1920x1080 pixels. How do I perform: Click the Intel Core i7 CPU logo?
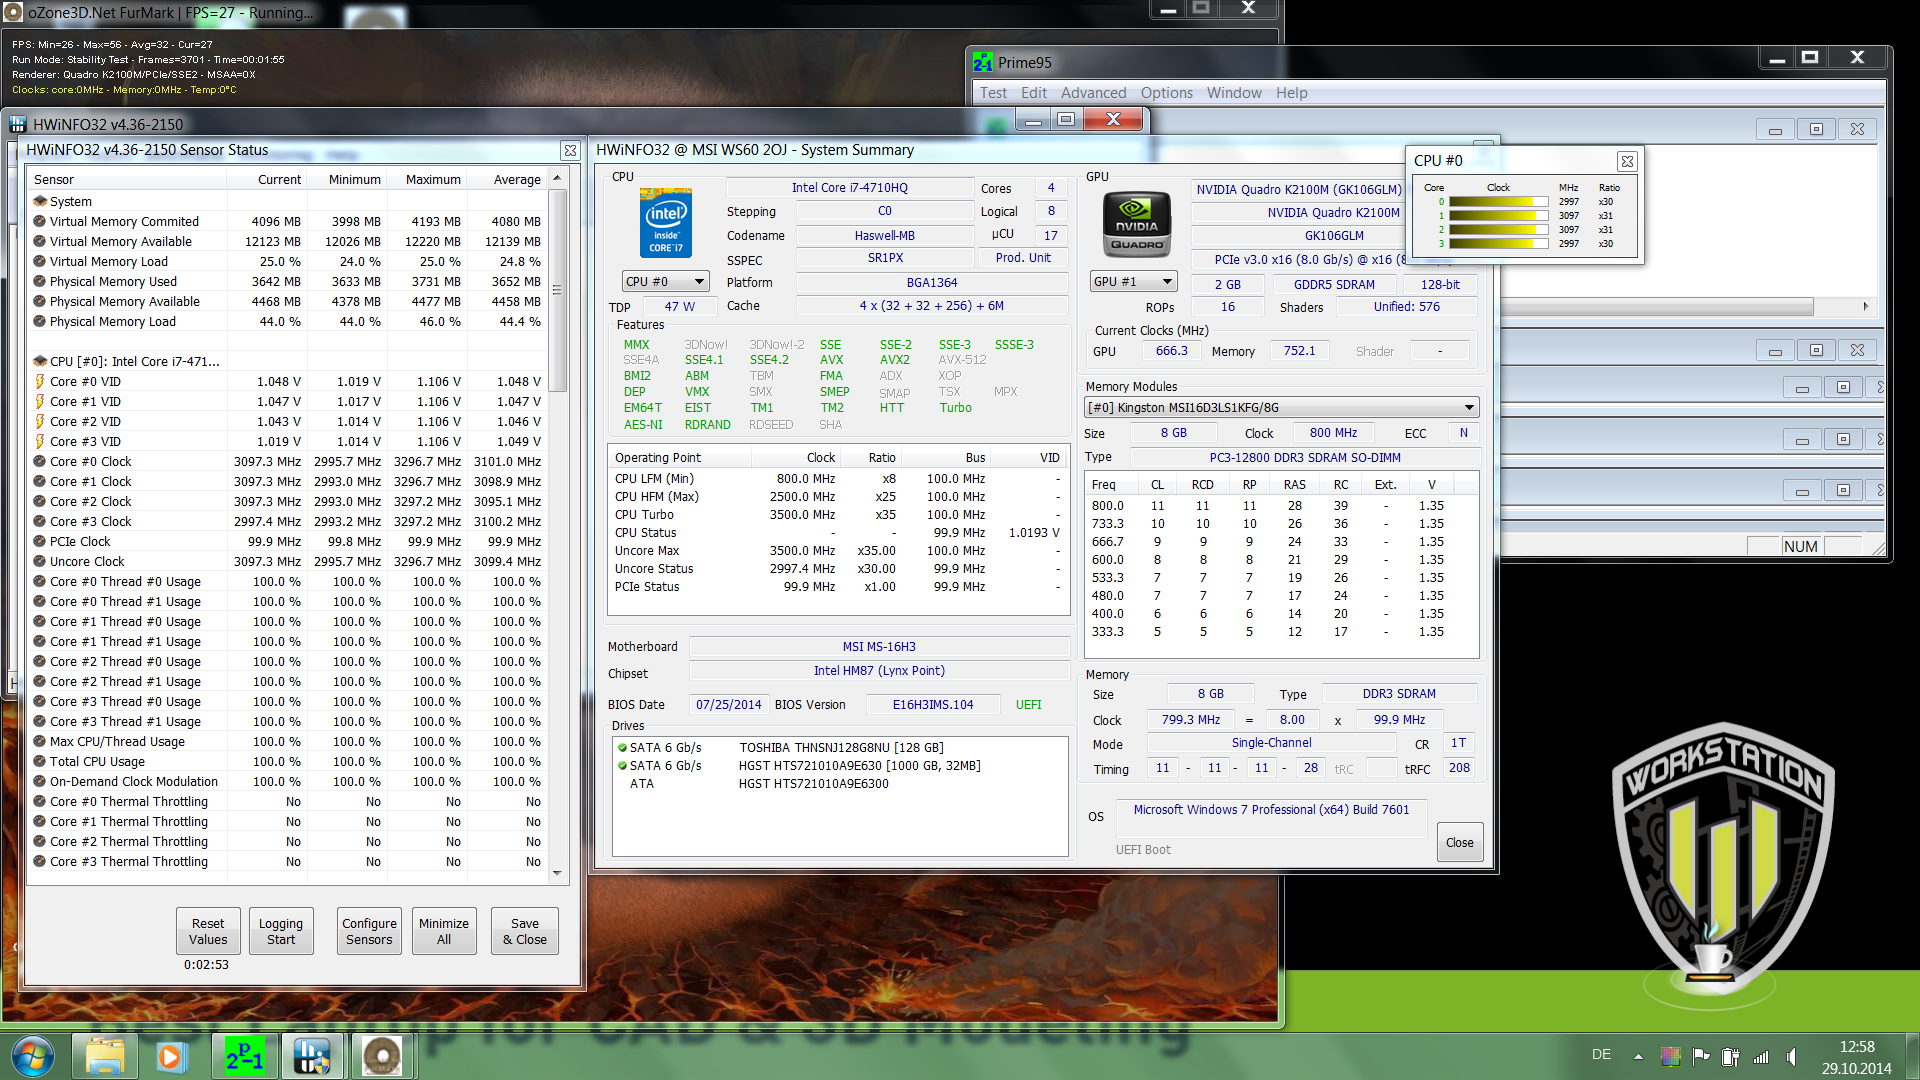click(665, 222)
